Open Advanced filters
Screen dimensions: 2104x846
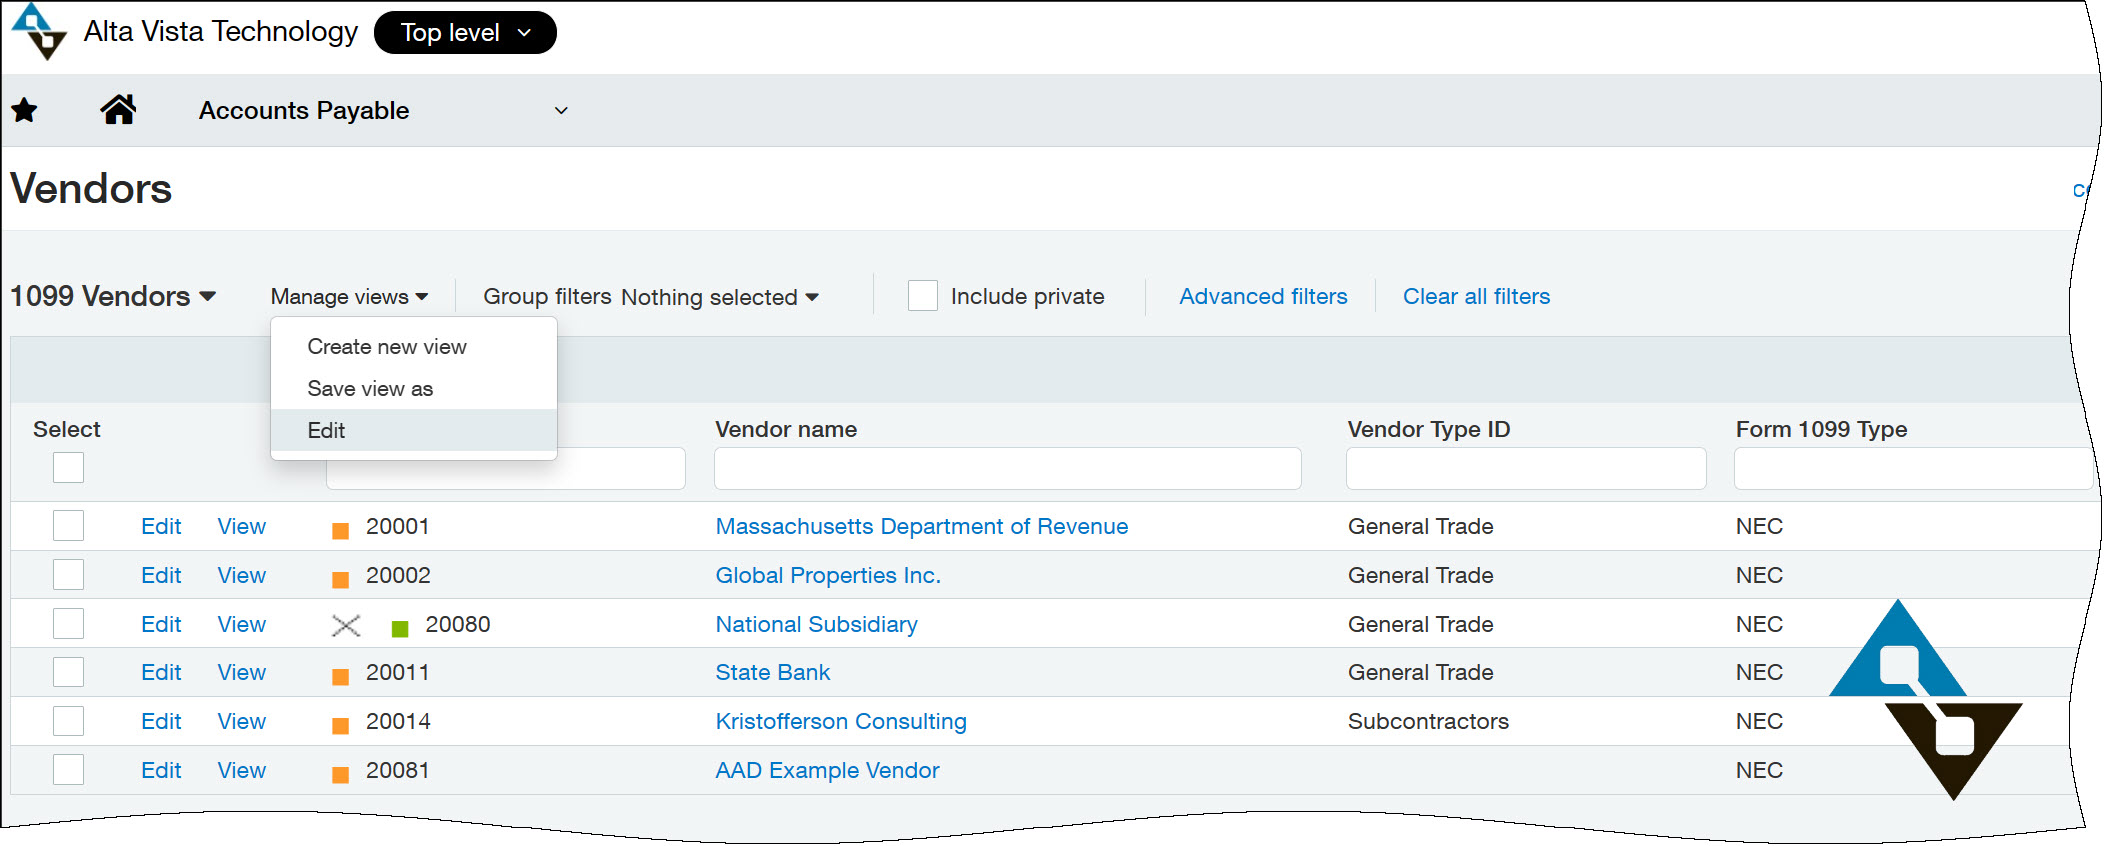point(1263,296)
